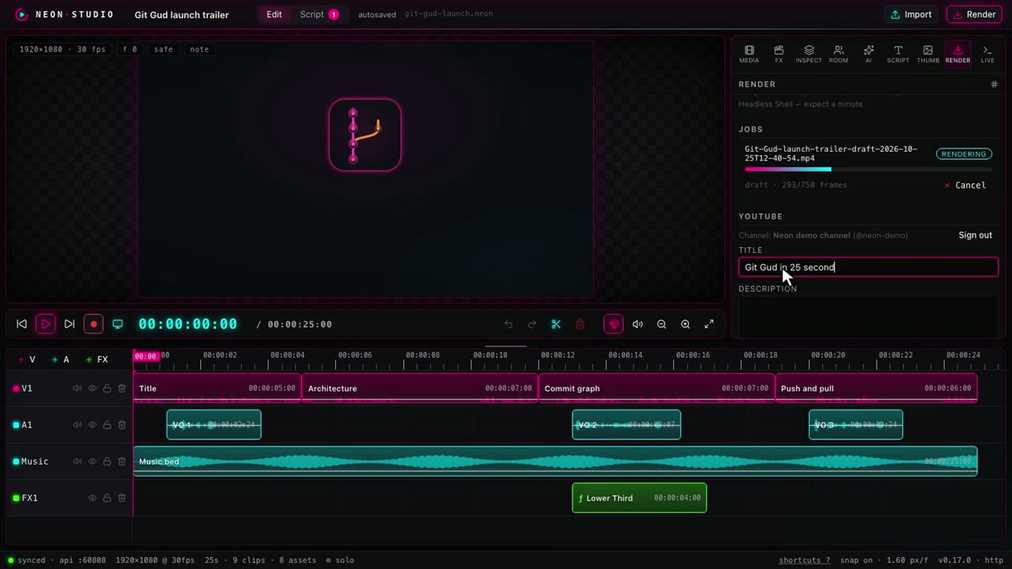Open the shortcuts ? link in status bar
The image size is (1012, 569).
click(x=804, y=560)
